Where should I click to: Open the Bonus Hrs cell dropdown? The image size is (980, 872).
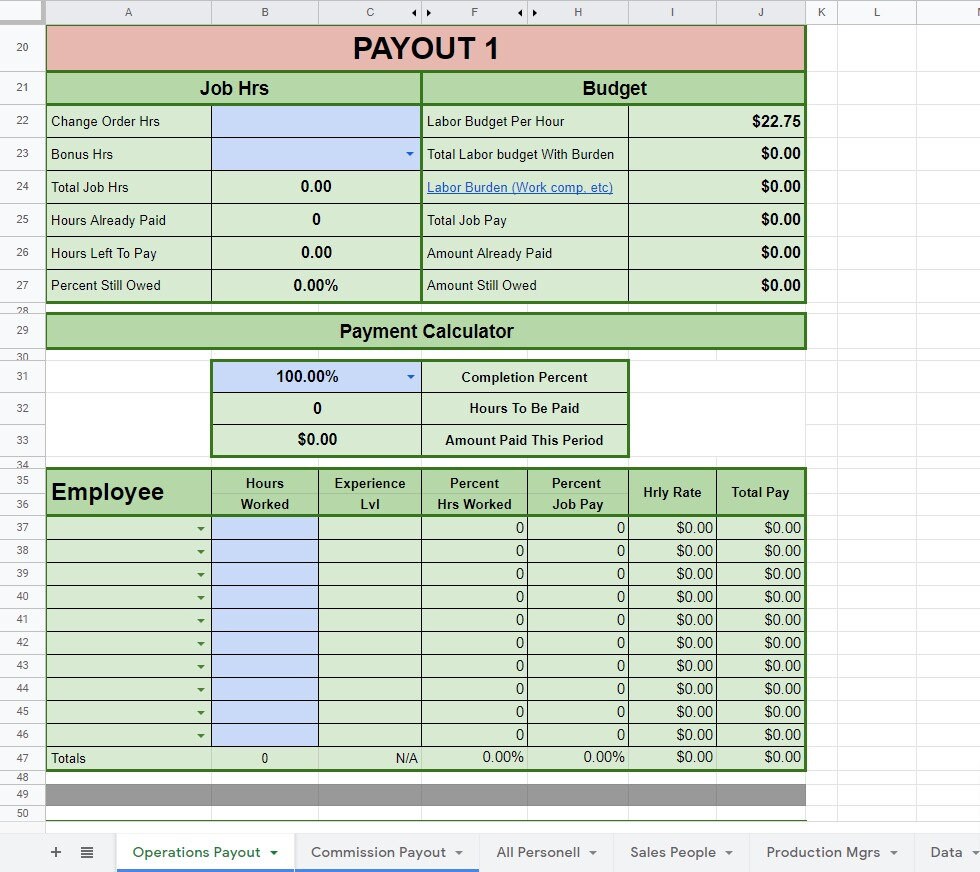pos(409,154)
